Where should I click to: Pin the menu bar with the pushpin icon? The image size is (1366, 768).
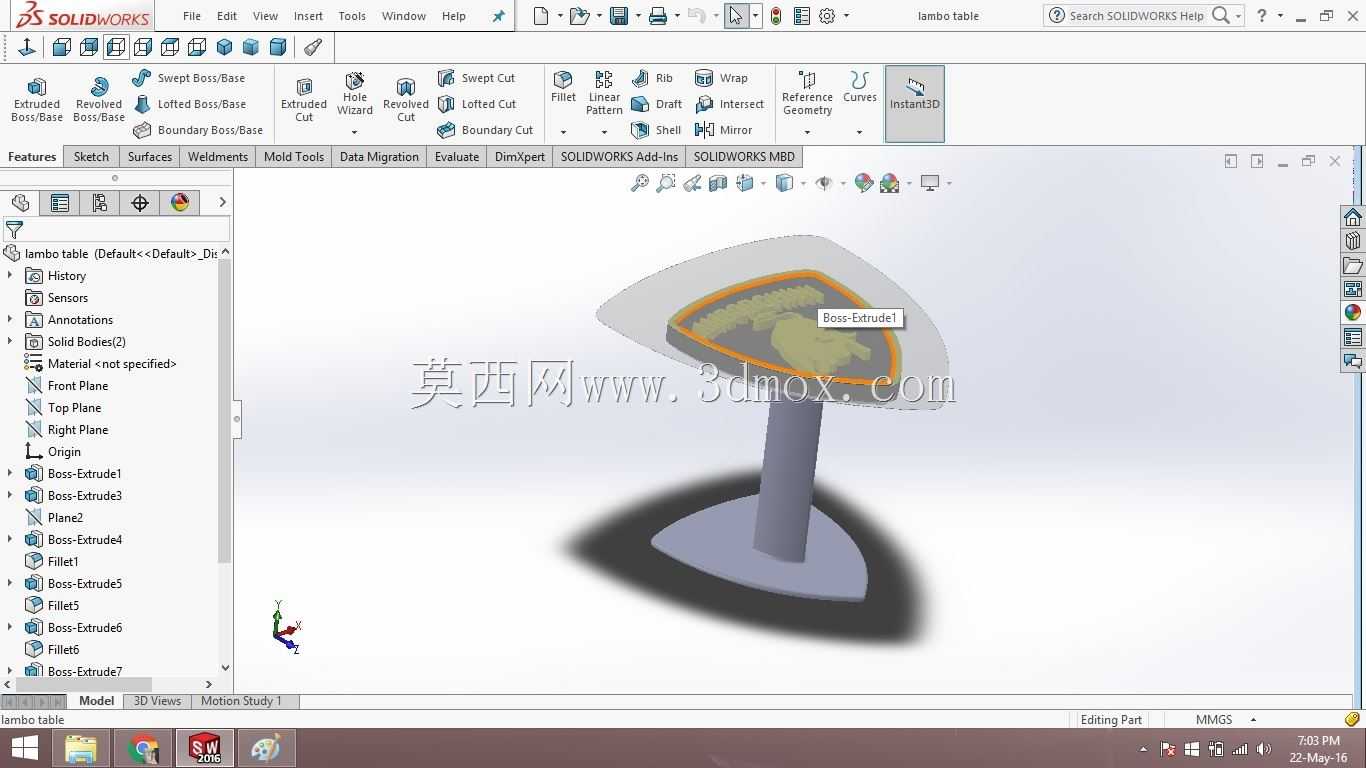(499, 16)
